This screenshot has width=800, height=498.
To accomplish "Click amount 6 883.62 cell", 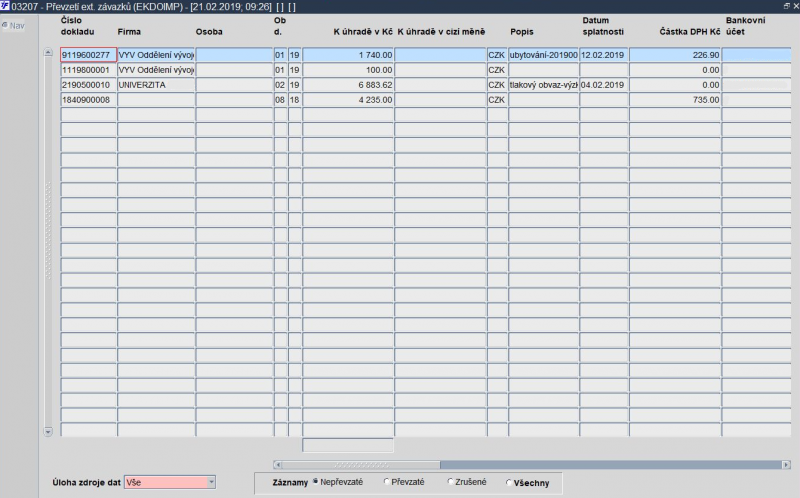I will click(x=348, y=85).
